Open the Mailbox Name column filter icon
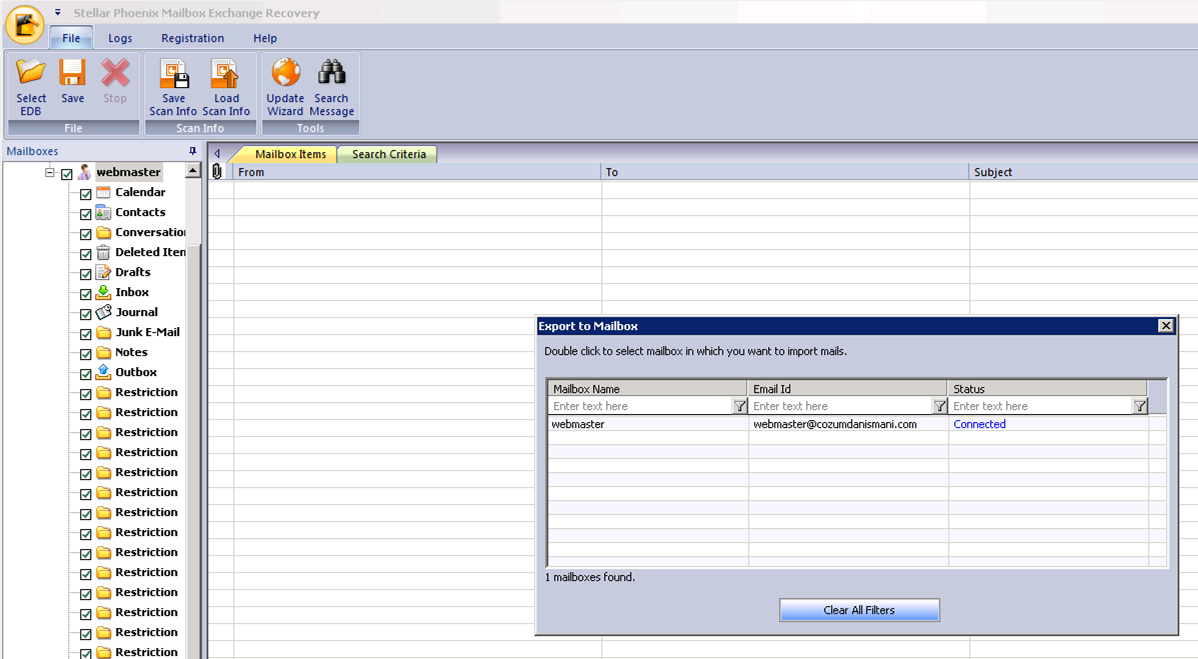The width and height of the screenshot is (1198, 659). [739, 406]
